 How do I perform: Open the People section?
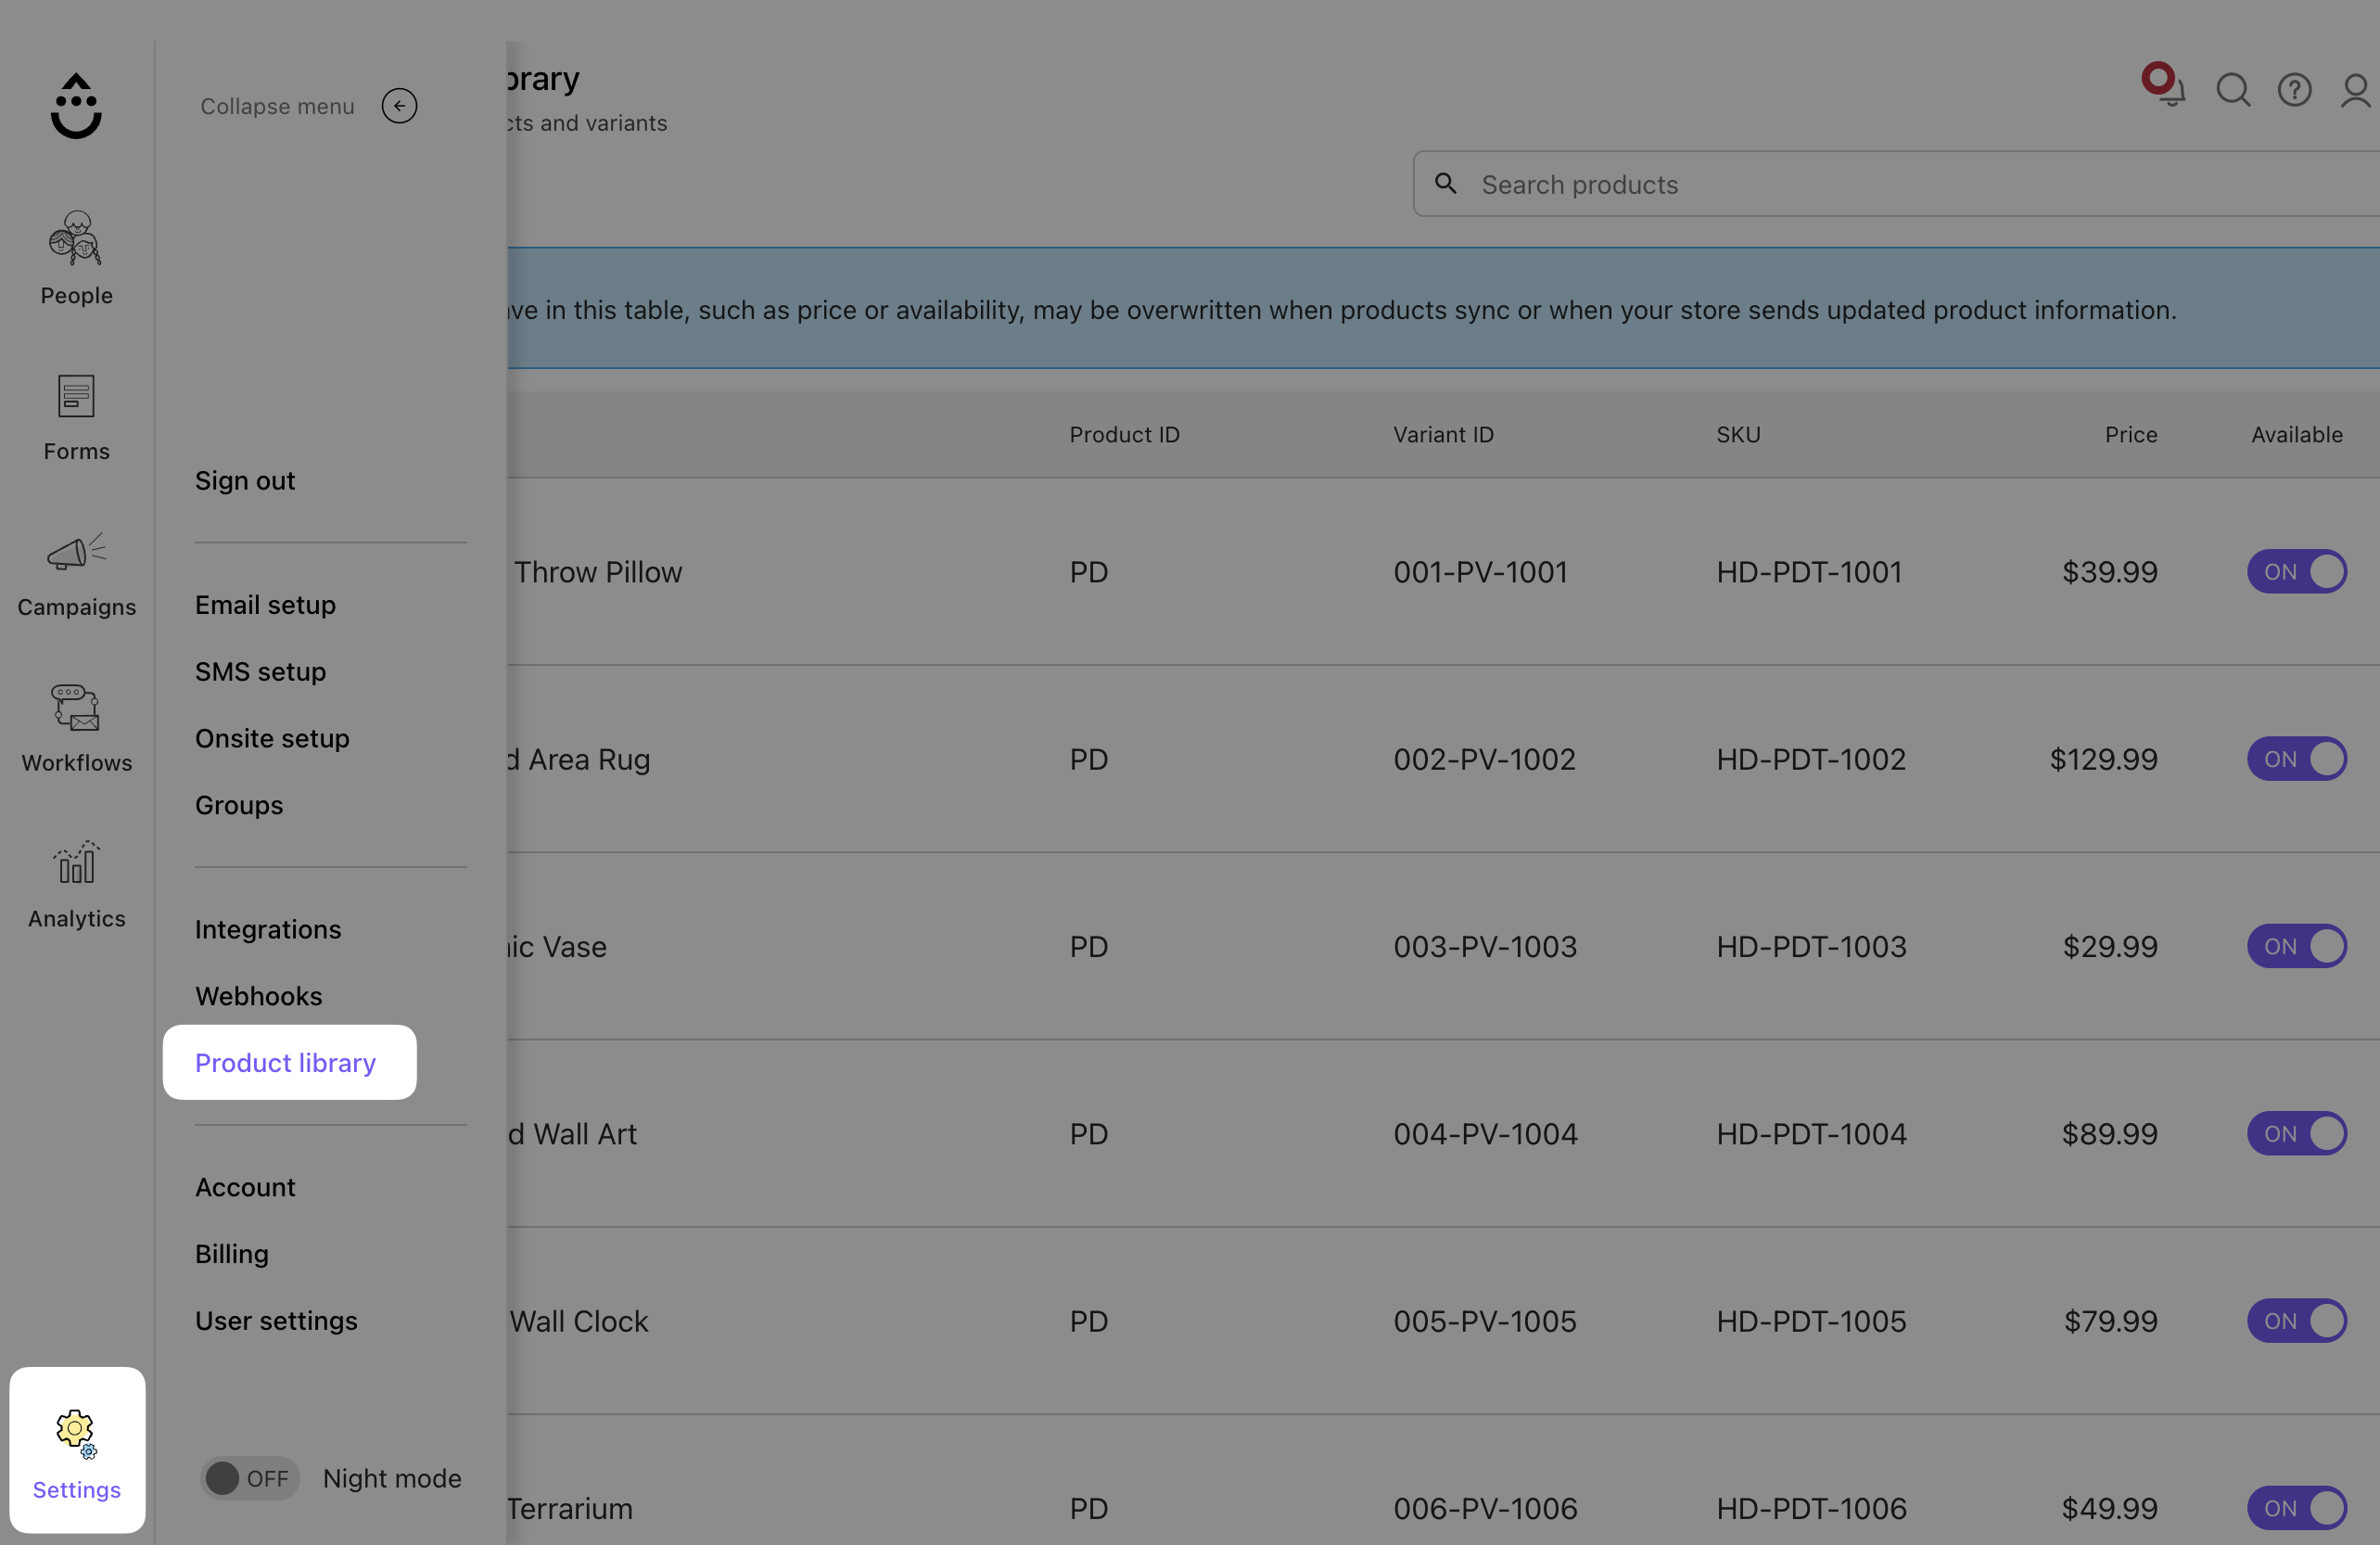[76, 258]
